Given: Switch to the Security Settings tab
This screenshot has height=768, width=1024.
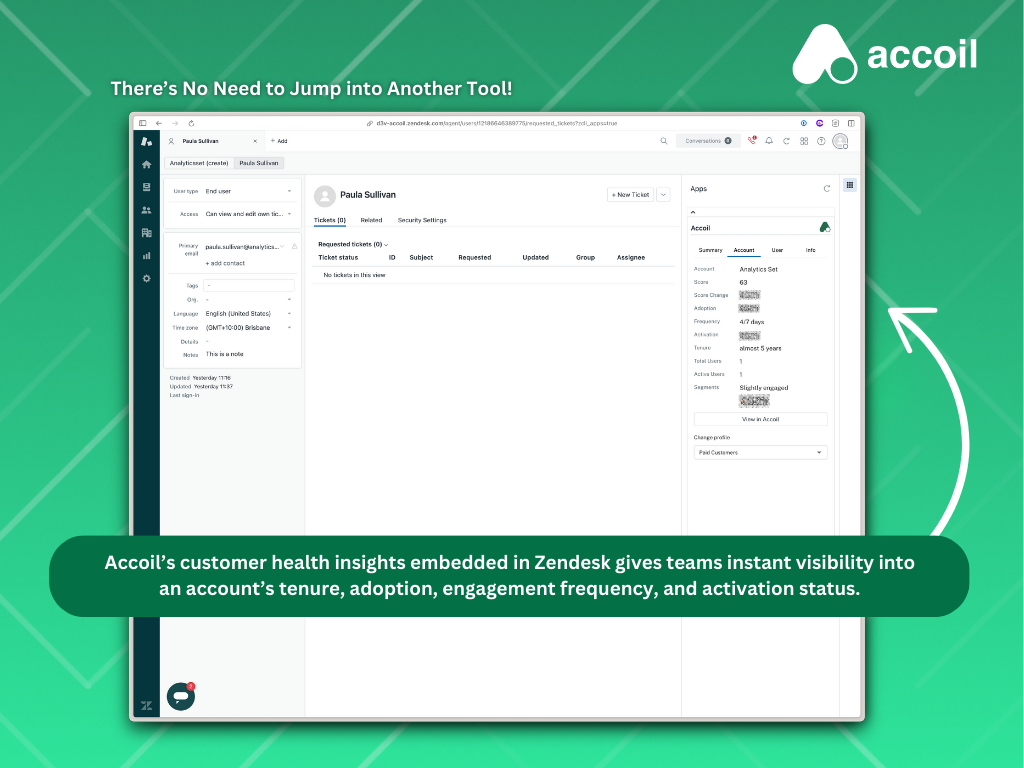Looking at the screenshot, I should point(422,220).
